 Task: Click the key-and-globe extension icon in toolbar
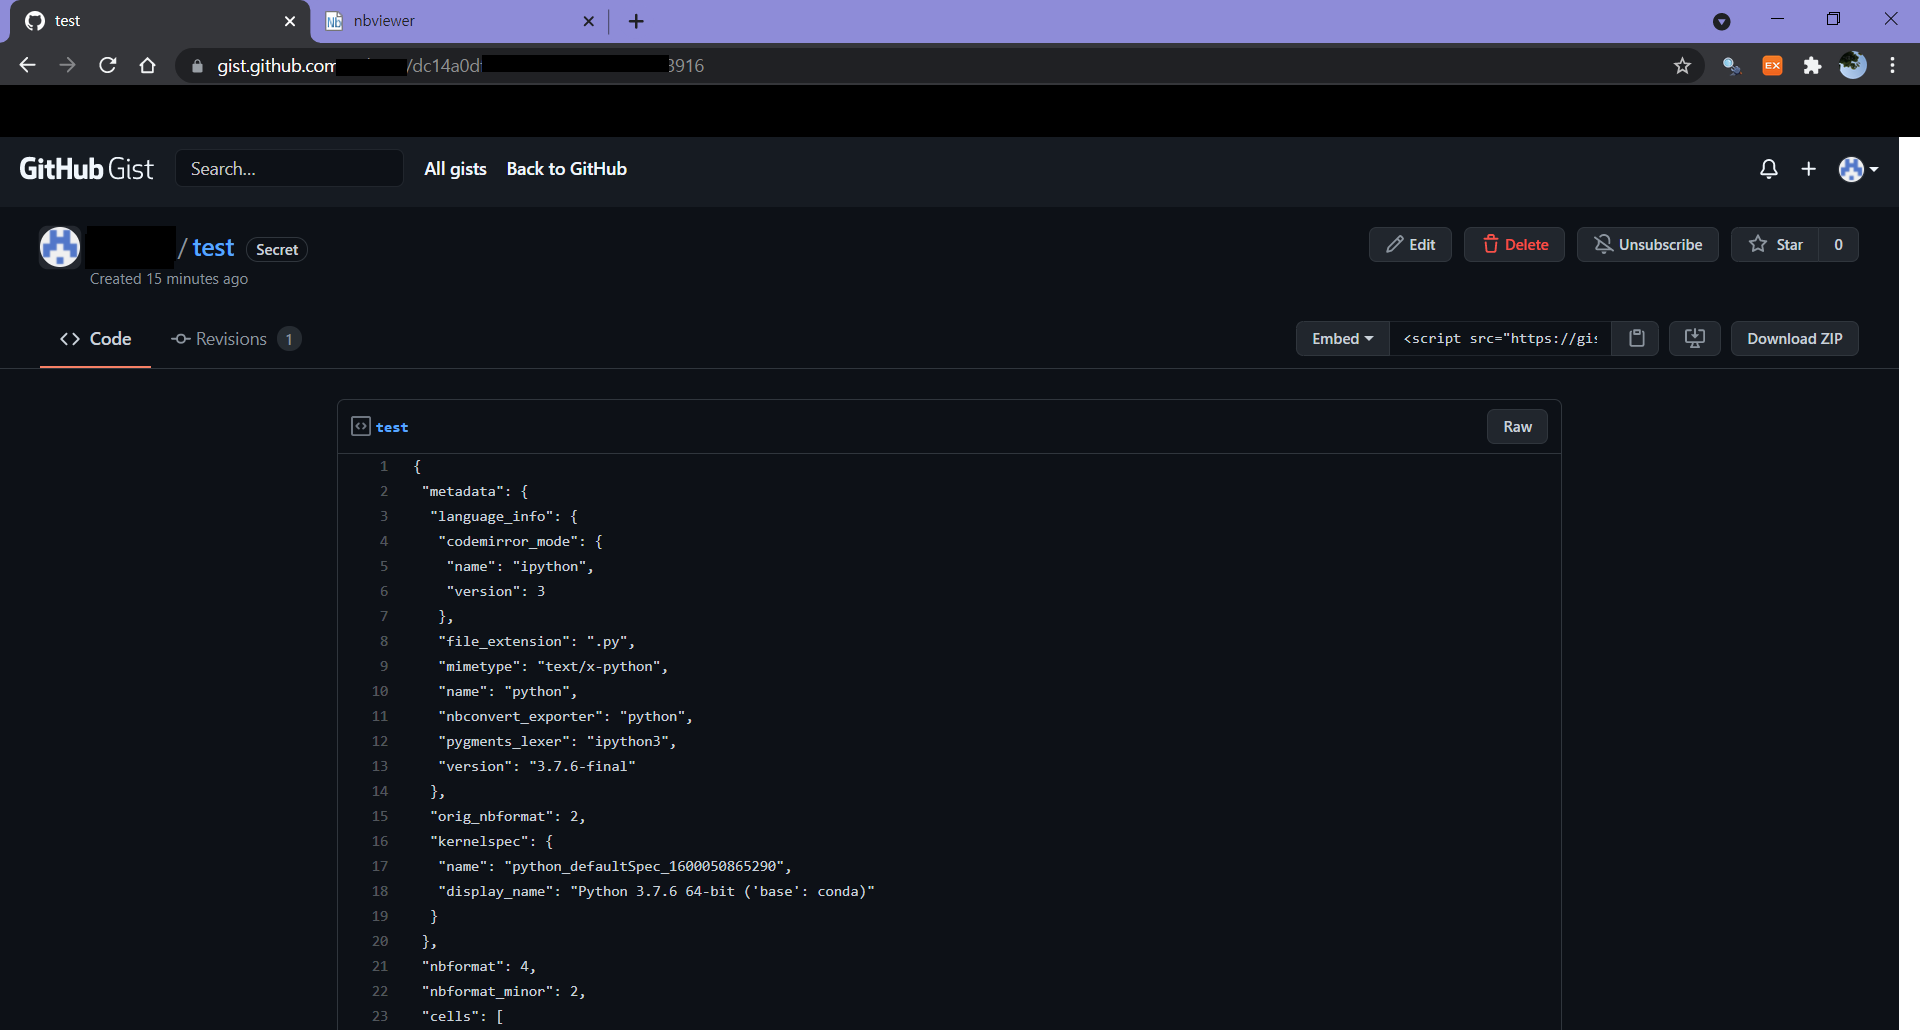click(x=1731, y=65)
